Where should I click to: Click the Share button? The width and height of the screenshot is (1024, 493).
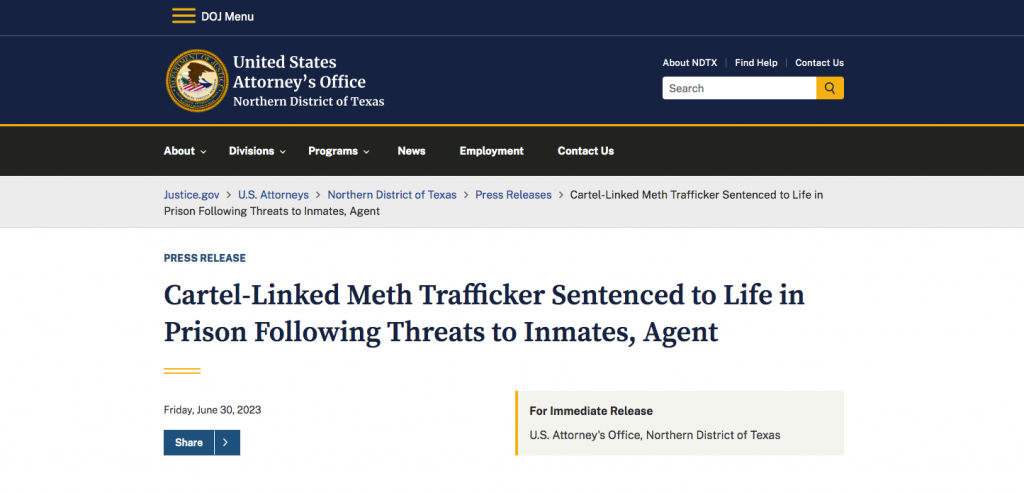tap(189, 443)
